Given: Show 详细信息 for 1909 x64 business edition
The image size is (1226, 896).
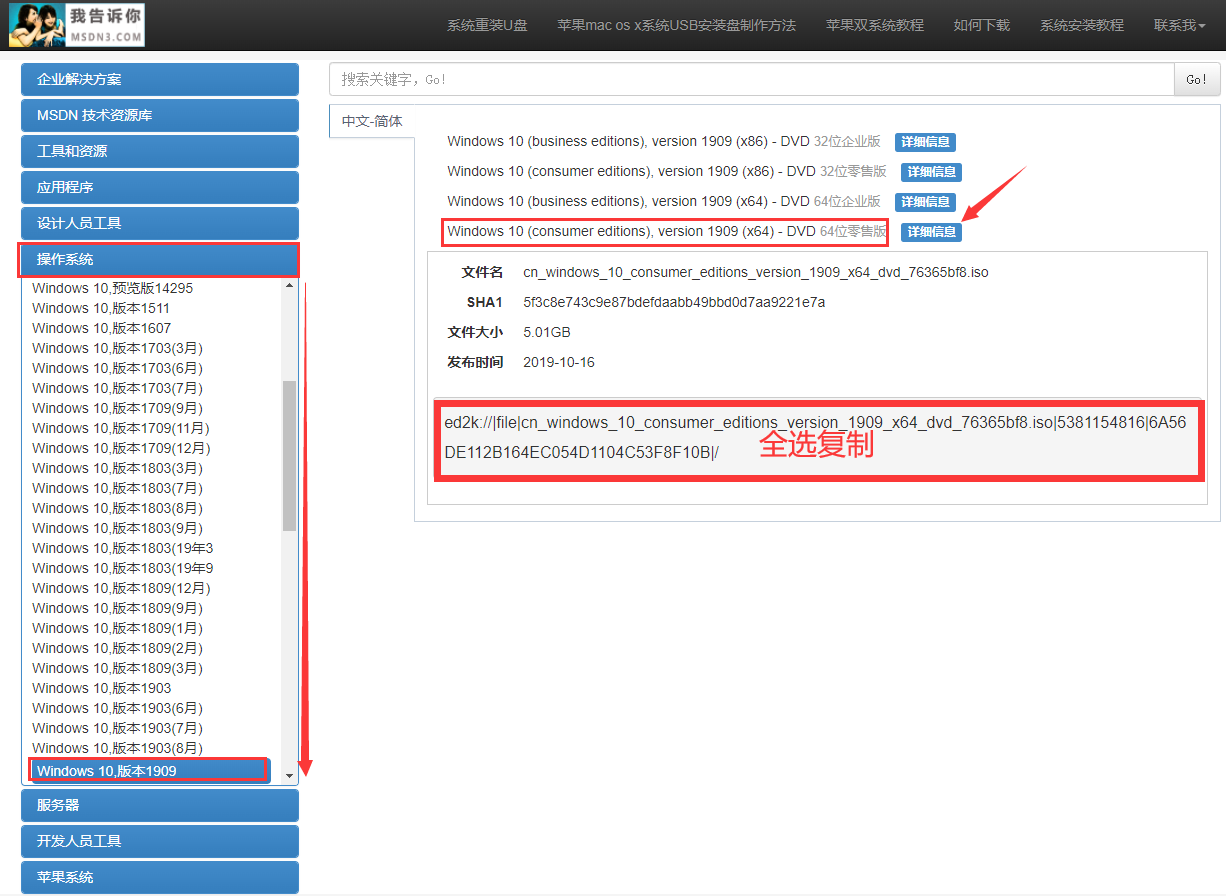Looking at the screenshot, I should pyautogui.click(x=925, y=202).
